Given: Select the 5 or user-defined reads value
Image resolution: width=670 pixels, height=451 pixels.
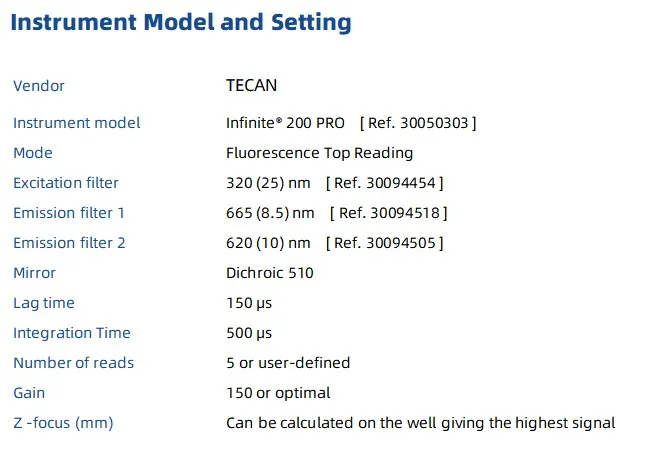Looking at the screenshot, I should [x=288, y=363].
